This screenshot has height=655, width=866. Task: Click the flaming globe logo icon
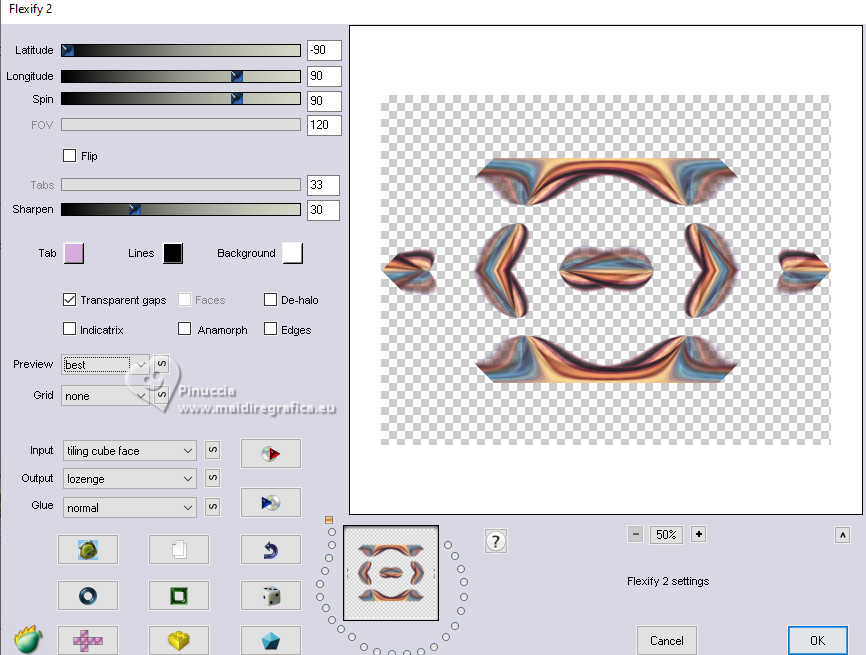(28, 639)
